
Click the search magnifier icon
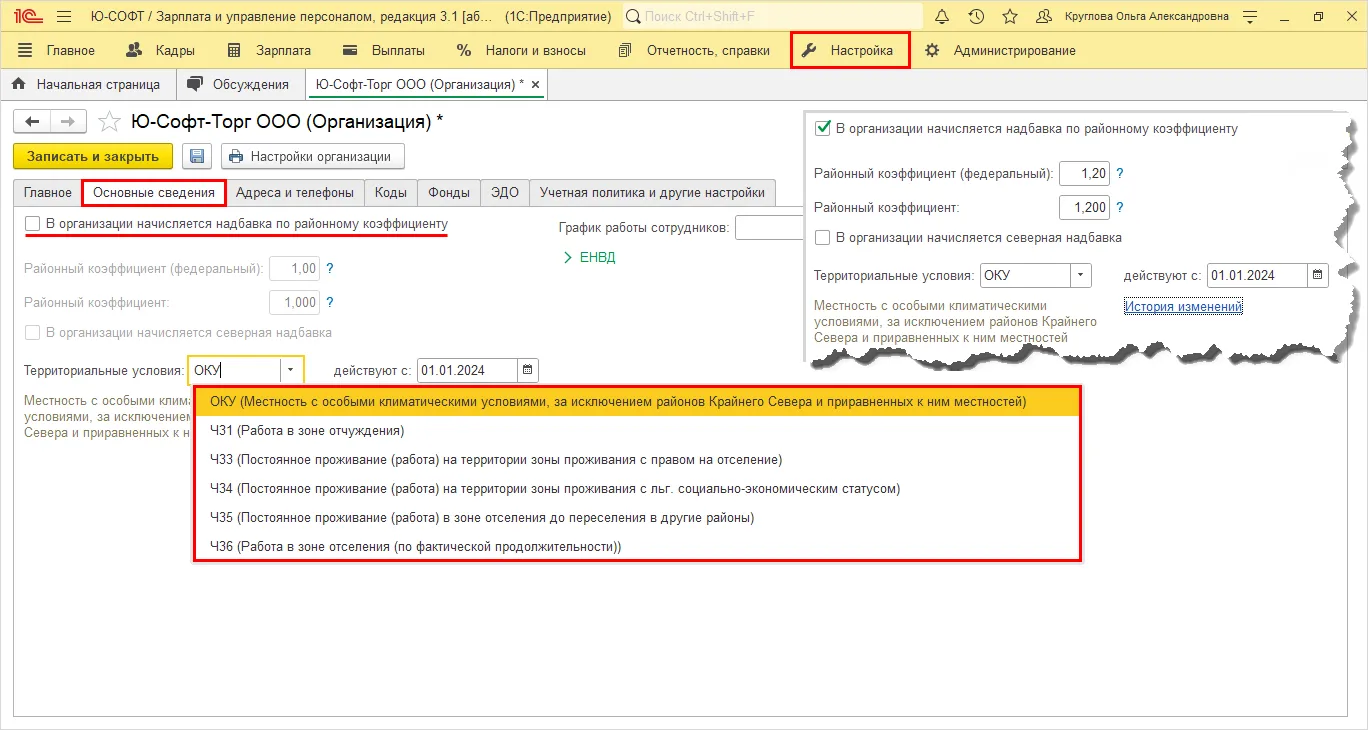pyautogui.click(x=634, y=17)
